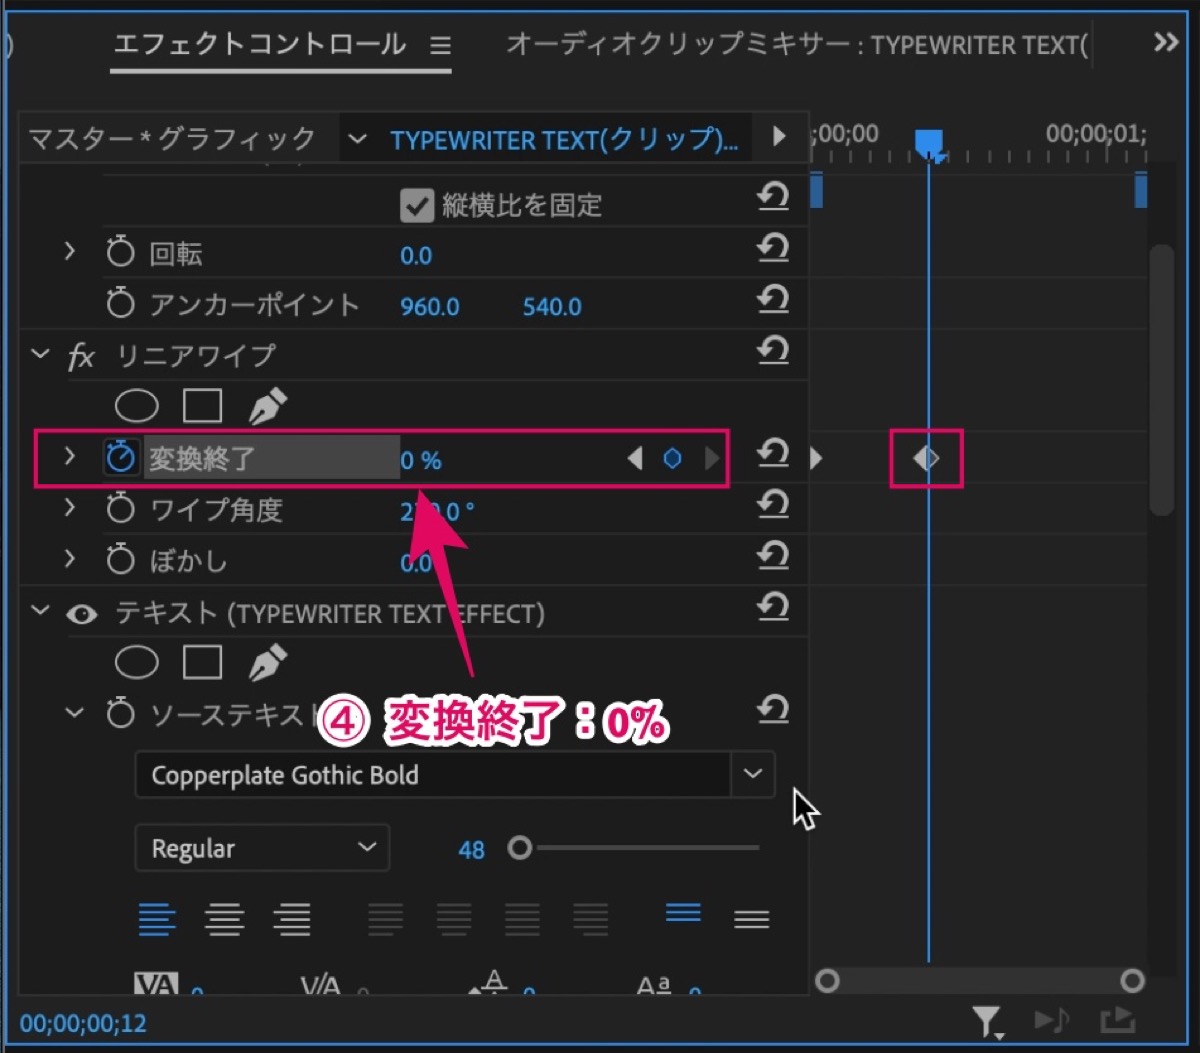Collapse the テキスト layer section

[x=40, y=610]
